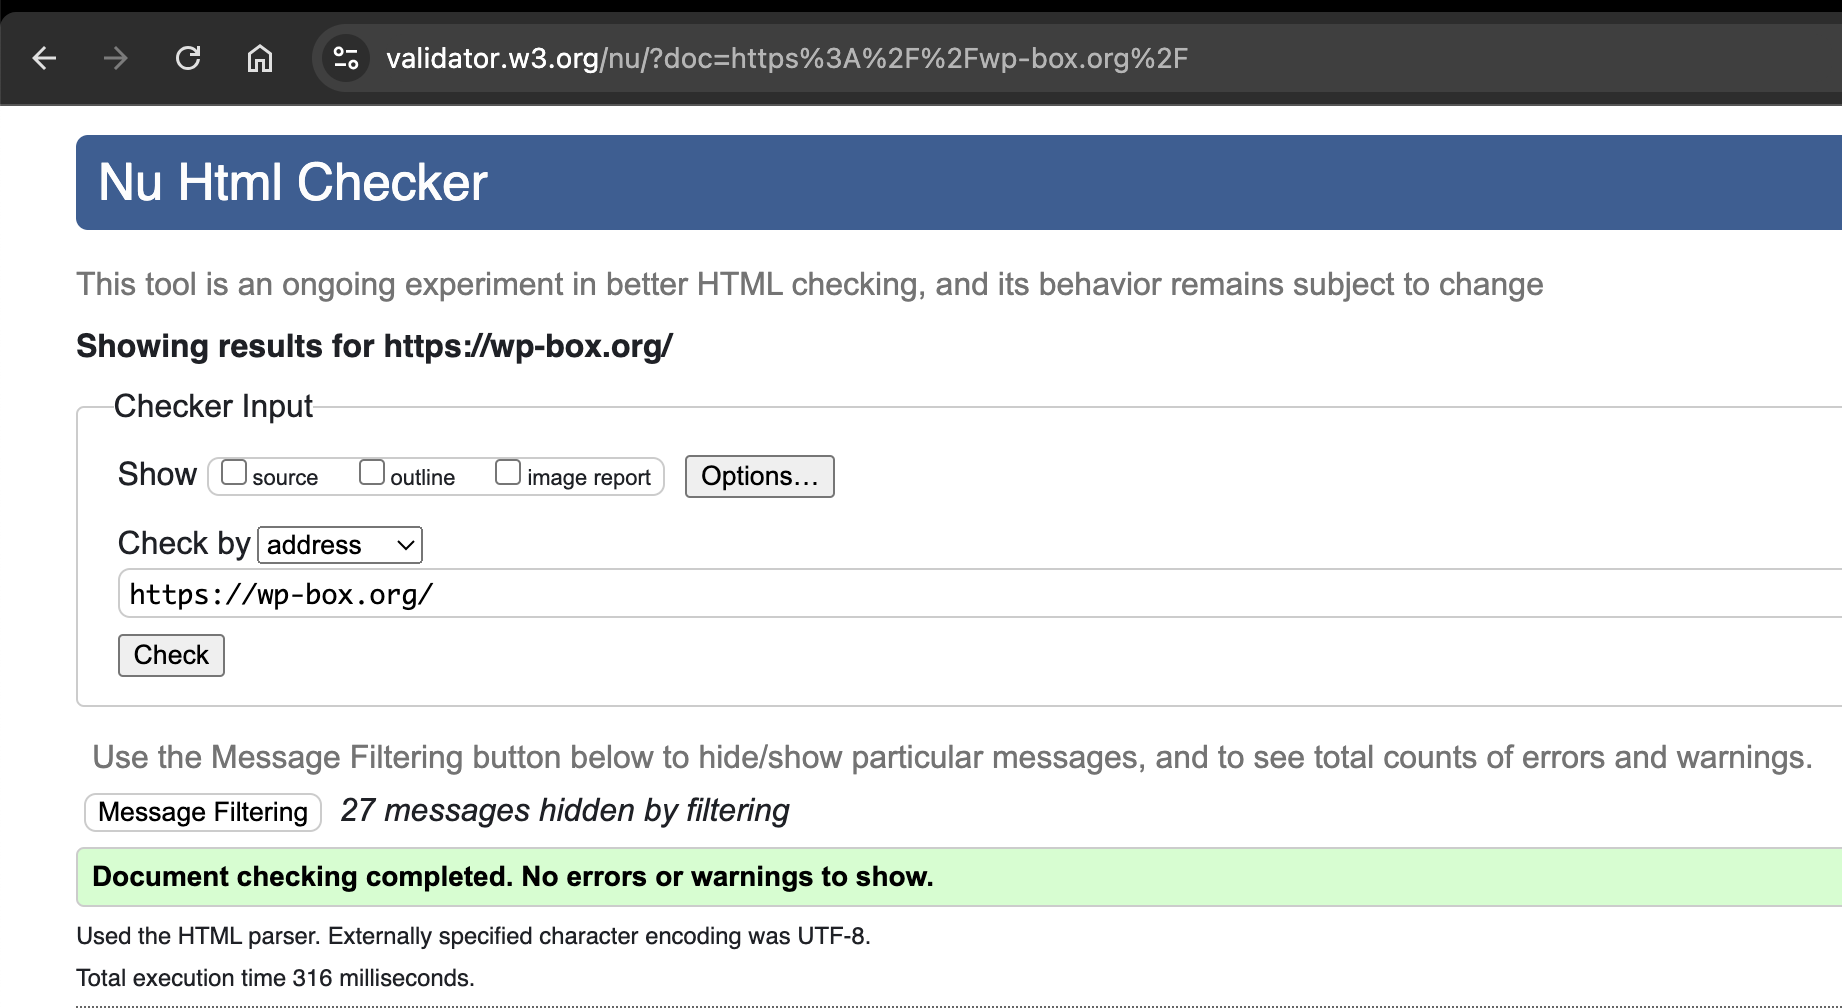1842x1008 pixels.
Task: Open the Options… button
Action: (x=760, y=476)
